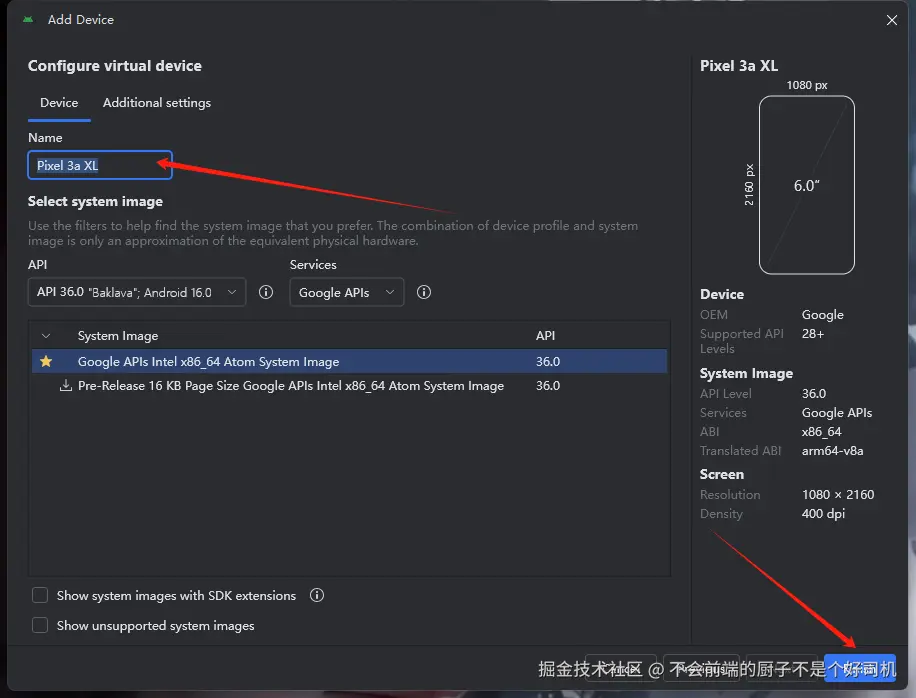This screenshot has width=916, height=698.
Task: Click the blue Finish button
Action: click(x=859, y=669)
